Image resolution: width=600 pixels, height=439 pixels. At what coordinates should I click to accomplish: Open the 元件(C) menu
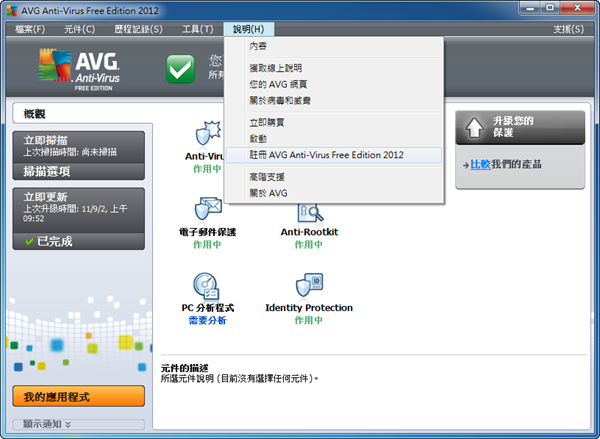(x=79, y=29)
